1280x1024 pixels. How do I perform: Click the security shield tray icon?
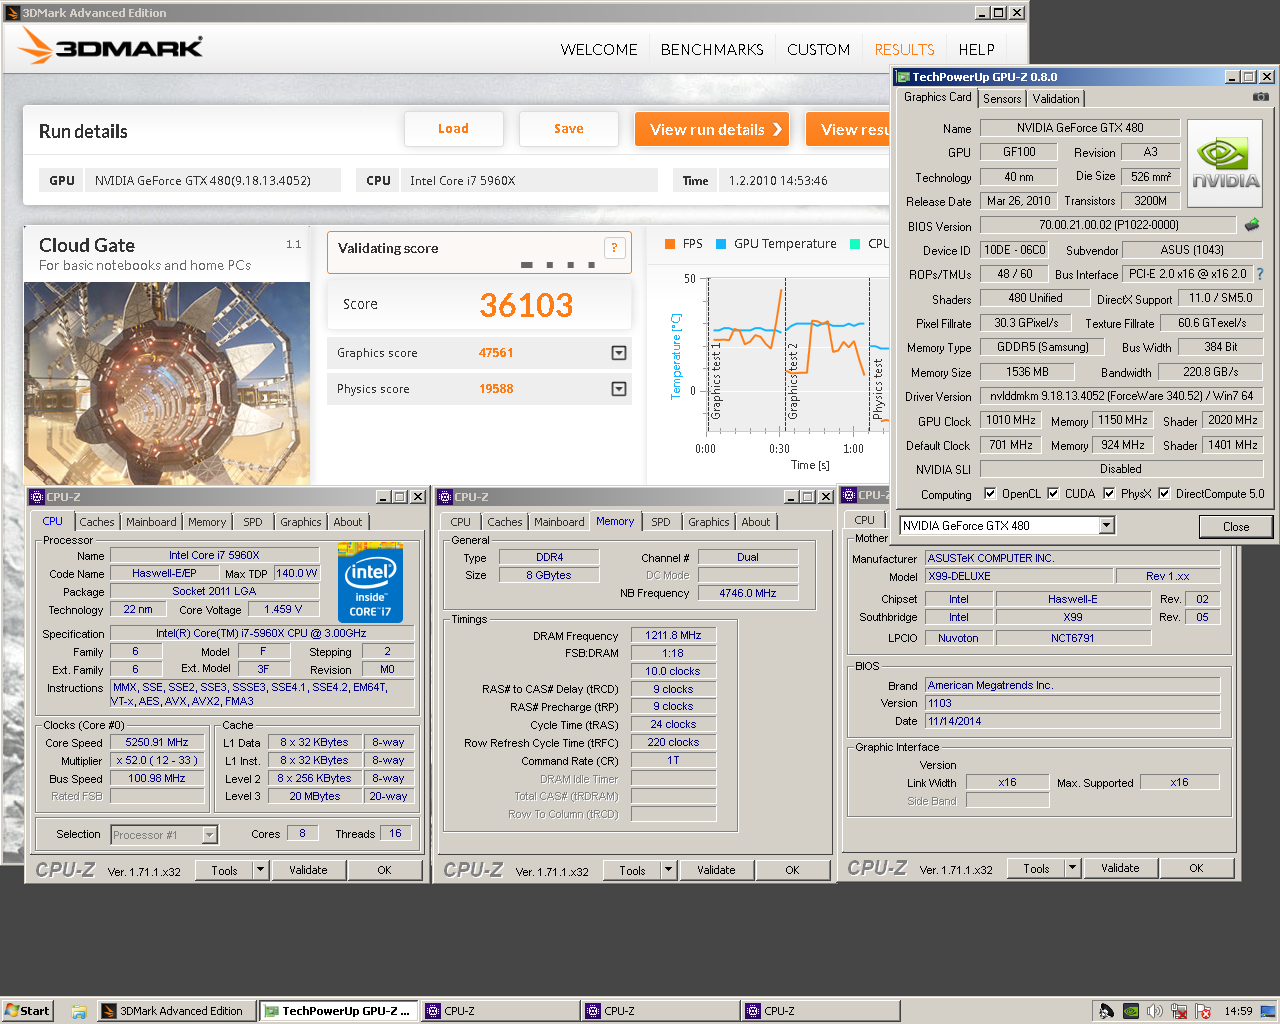tap(1203, 1011)
